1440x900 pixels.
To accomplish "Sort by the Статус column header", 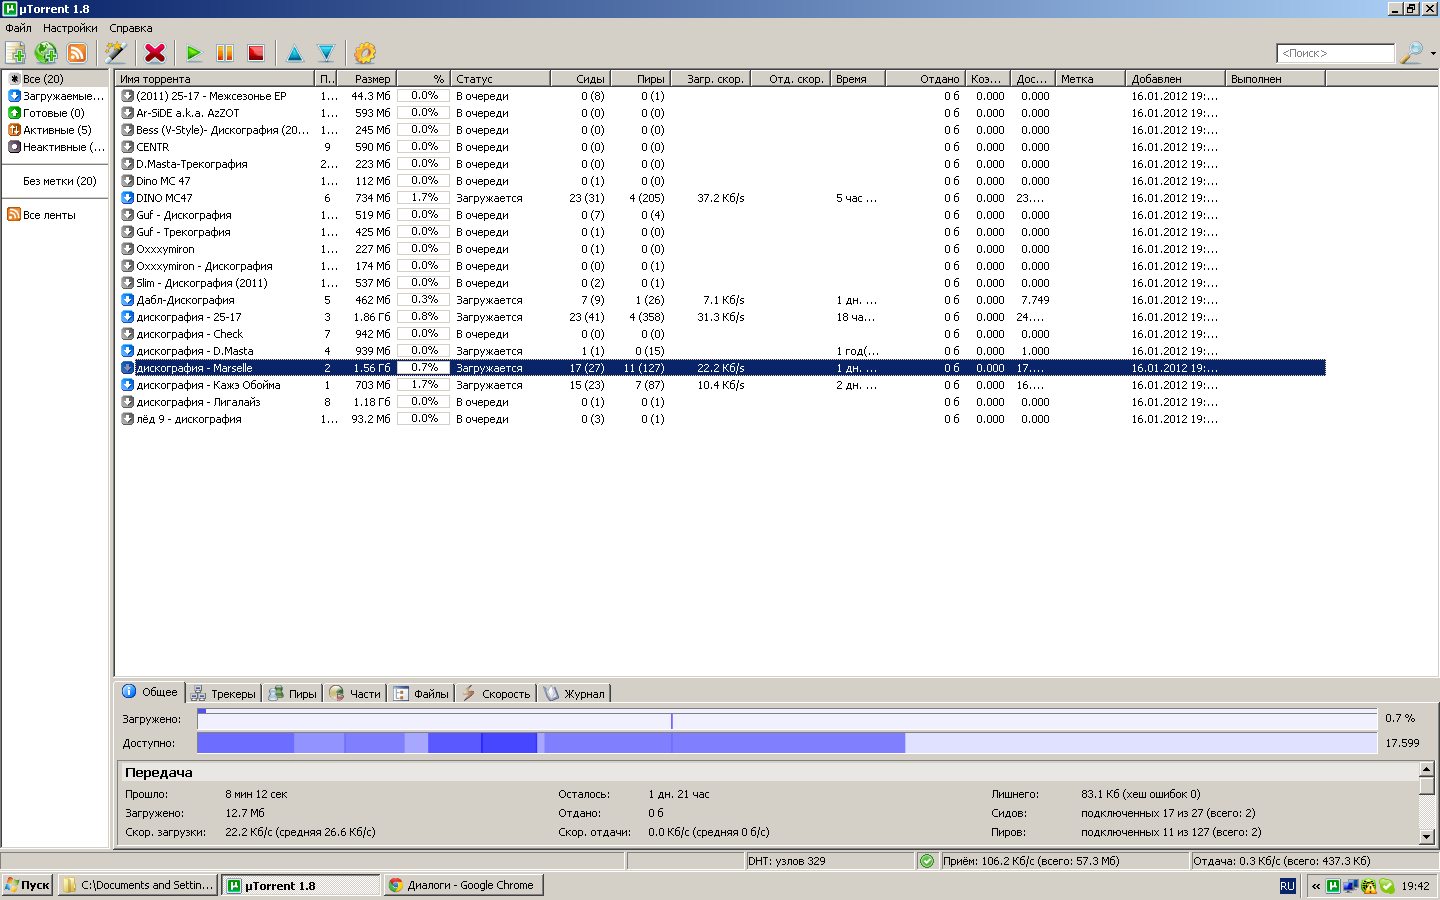I will pyautogui.click(x=500, y=78).
